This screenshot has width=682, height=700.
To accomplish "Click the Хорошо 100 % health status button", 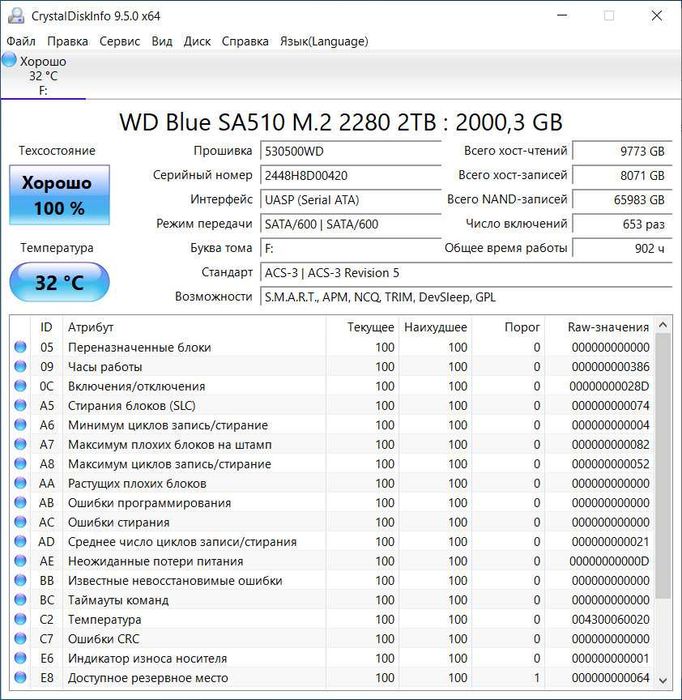I will click(59, 195).
